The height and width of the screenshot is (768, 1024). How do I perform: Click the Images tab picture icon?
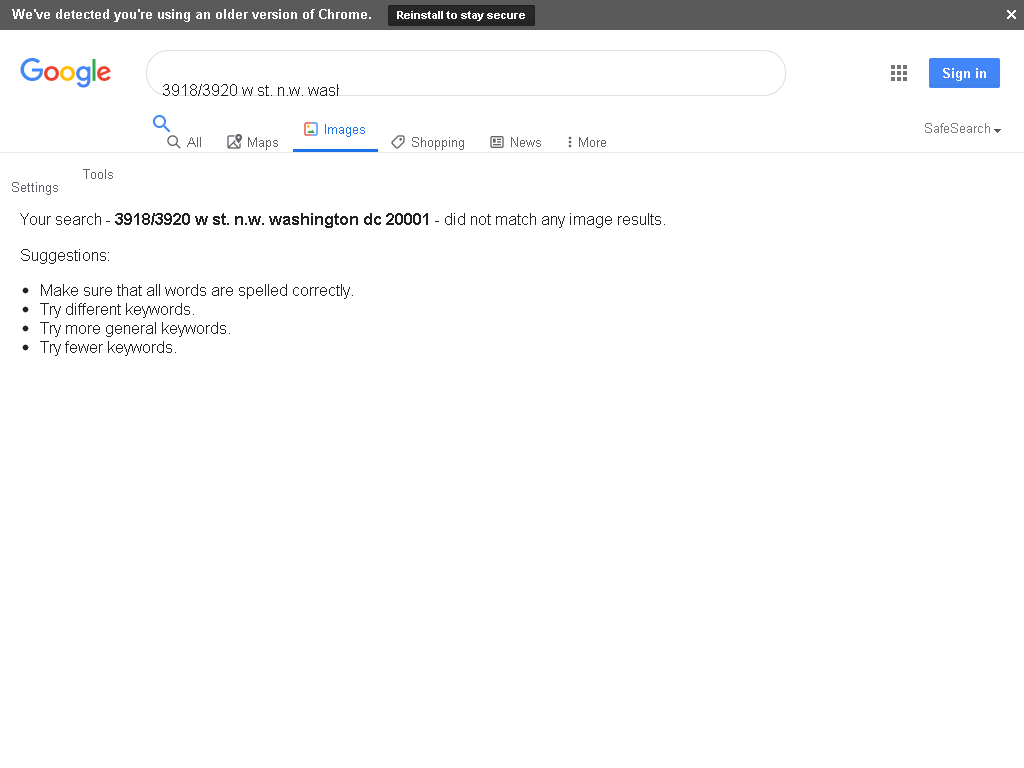click(311, 129)
